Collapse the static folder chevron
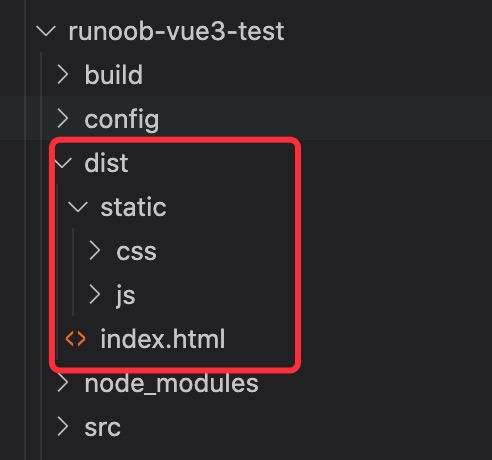The height and width of the screenshot is (460, 492). tap(78, 207)
